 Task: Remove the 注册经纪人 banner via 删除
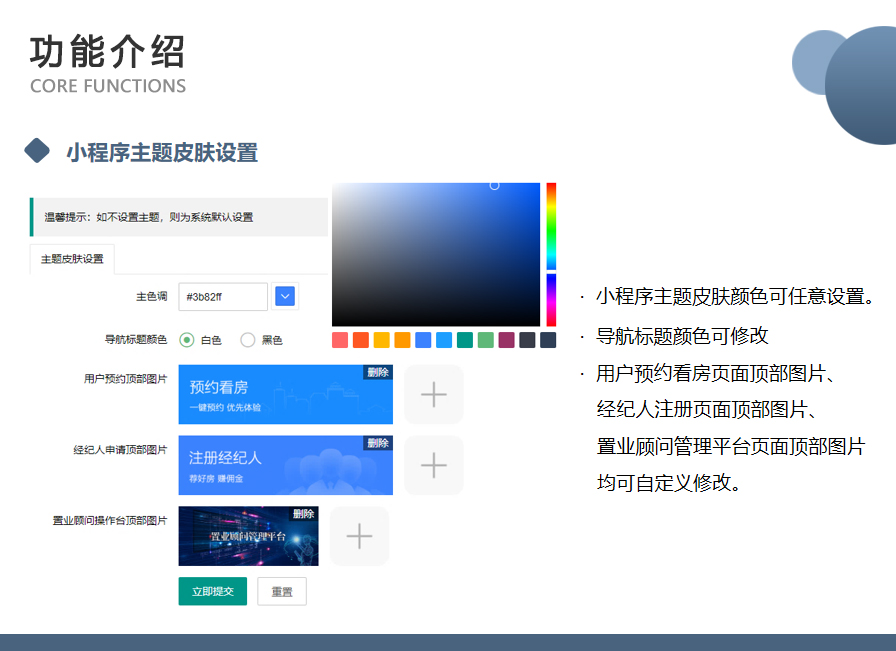377,443
